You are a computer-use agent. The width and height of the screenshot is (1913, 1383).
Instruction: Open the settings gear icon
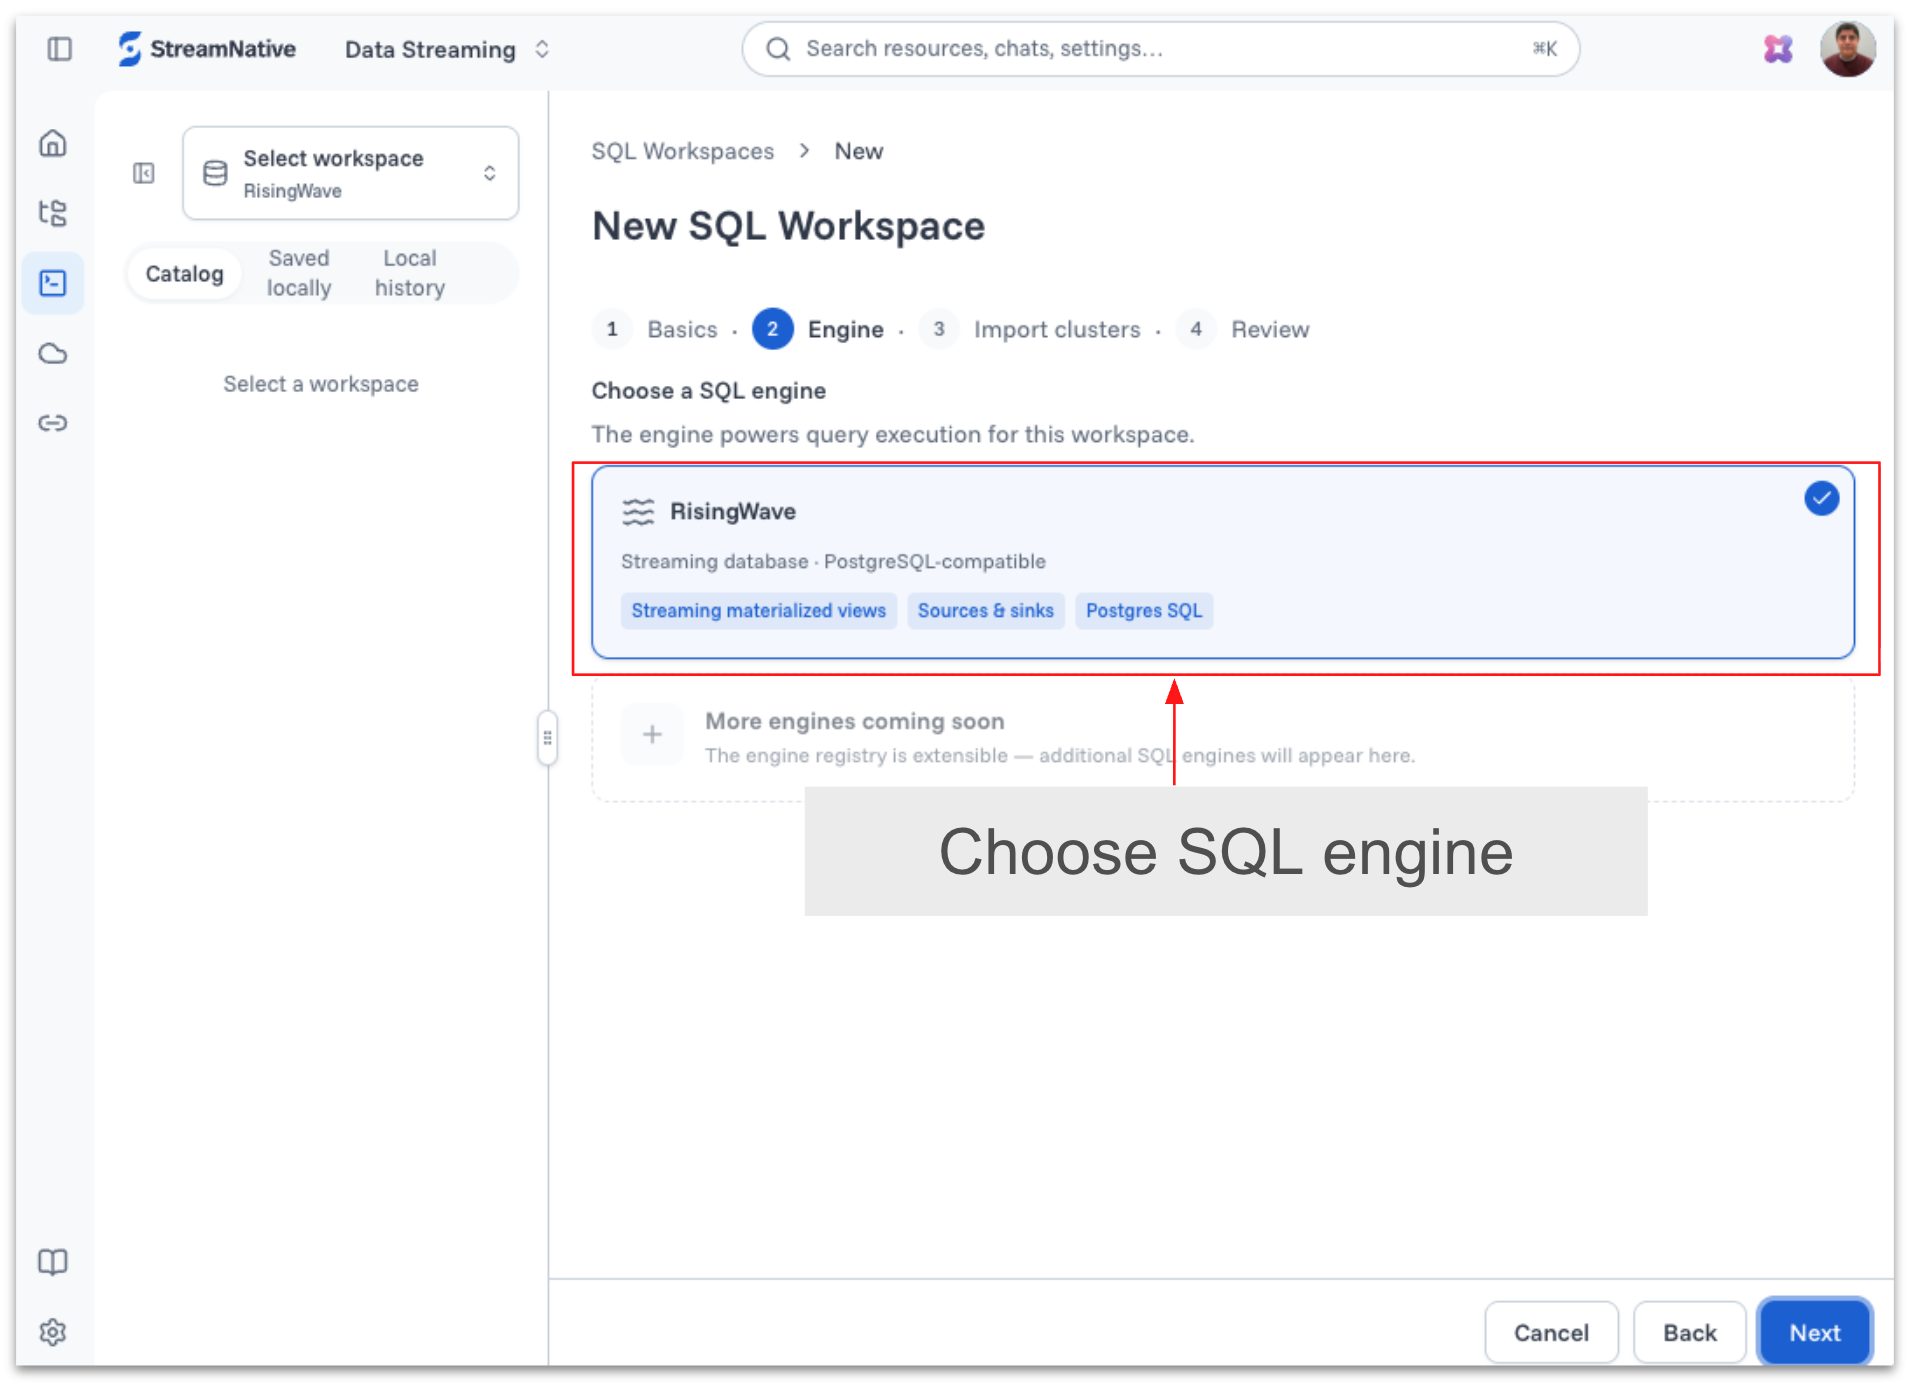[53, 1332]
